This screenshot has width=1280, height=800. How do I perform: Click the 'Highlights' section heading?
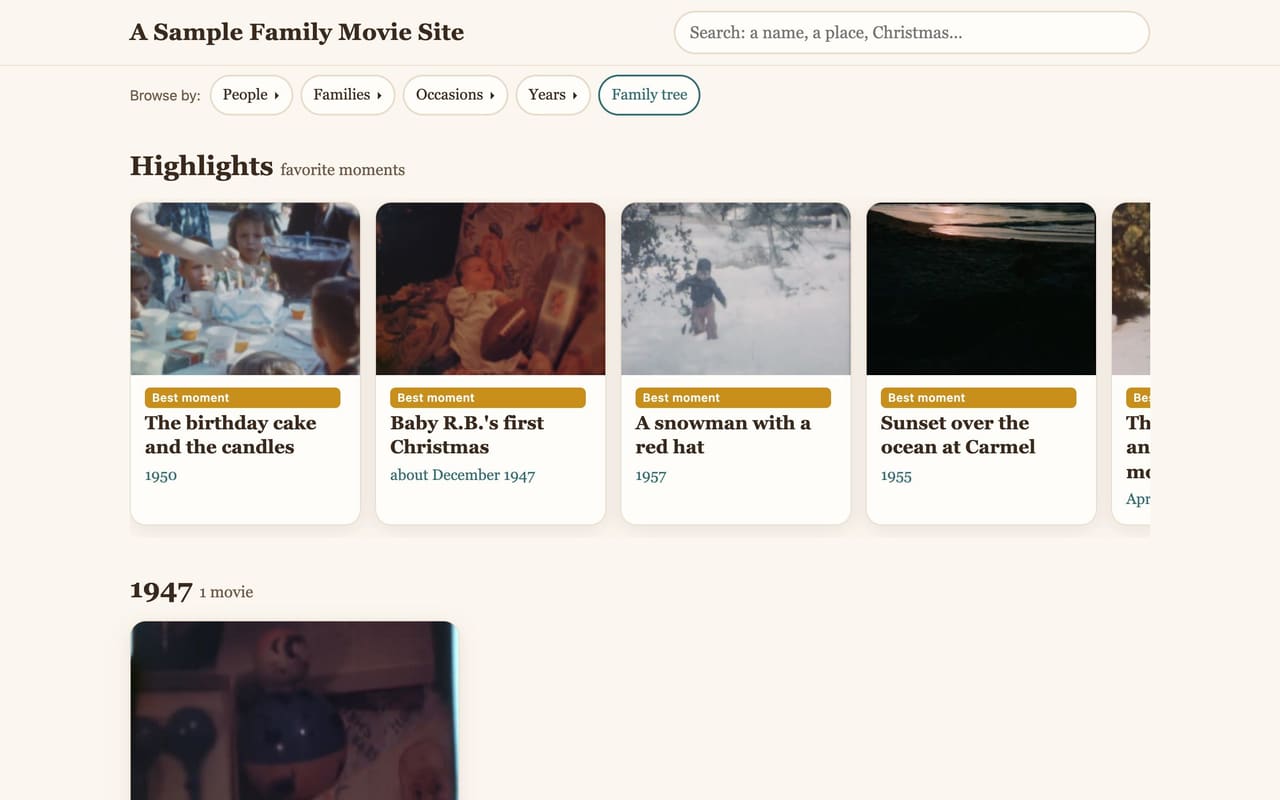coord(201,166)
